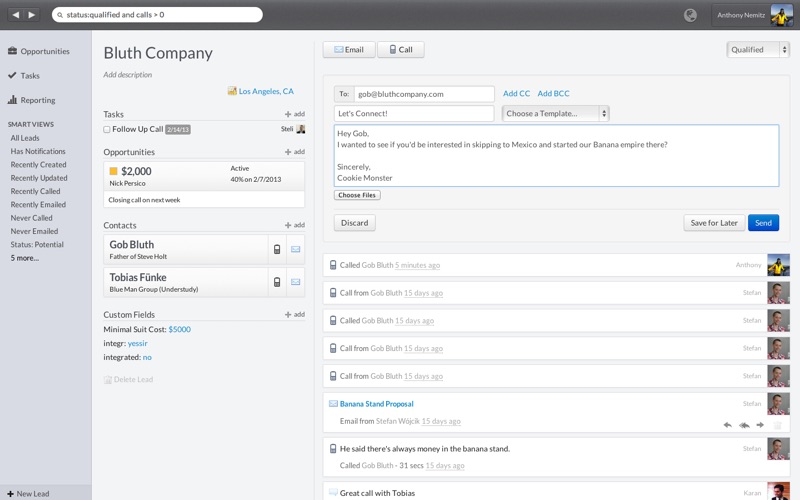The width and height of the screenshot is (800, 500).
Task: Click assignee Steli avatar on task
Action: click(301, 129)
